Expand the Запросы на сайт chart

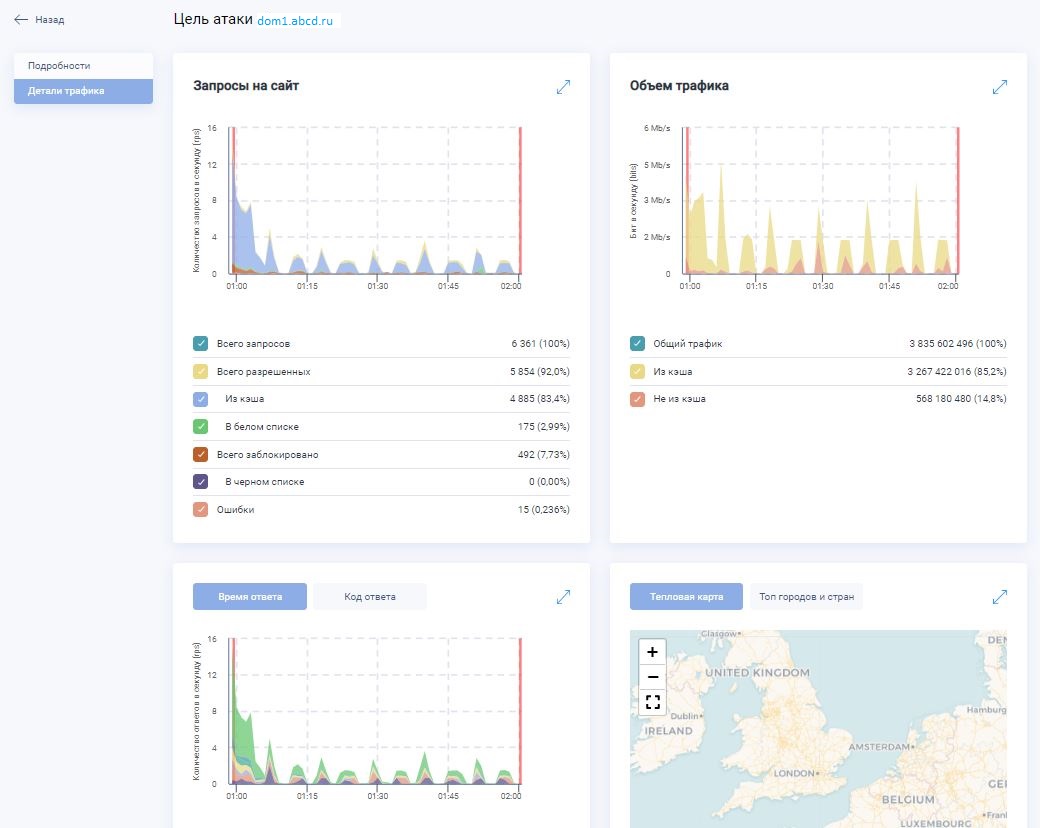click(x=563, y=87)
